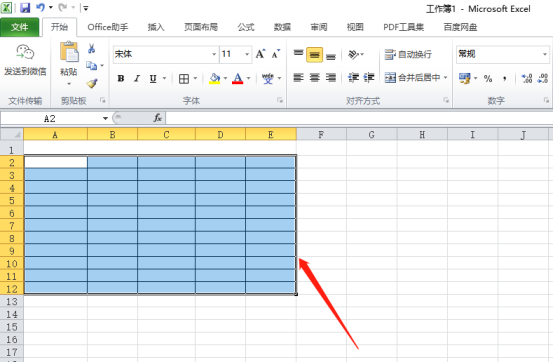Save the workbook with the floppy icon
This screenshot has height=362, width=554.
click(25, 7)
